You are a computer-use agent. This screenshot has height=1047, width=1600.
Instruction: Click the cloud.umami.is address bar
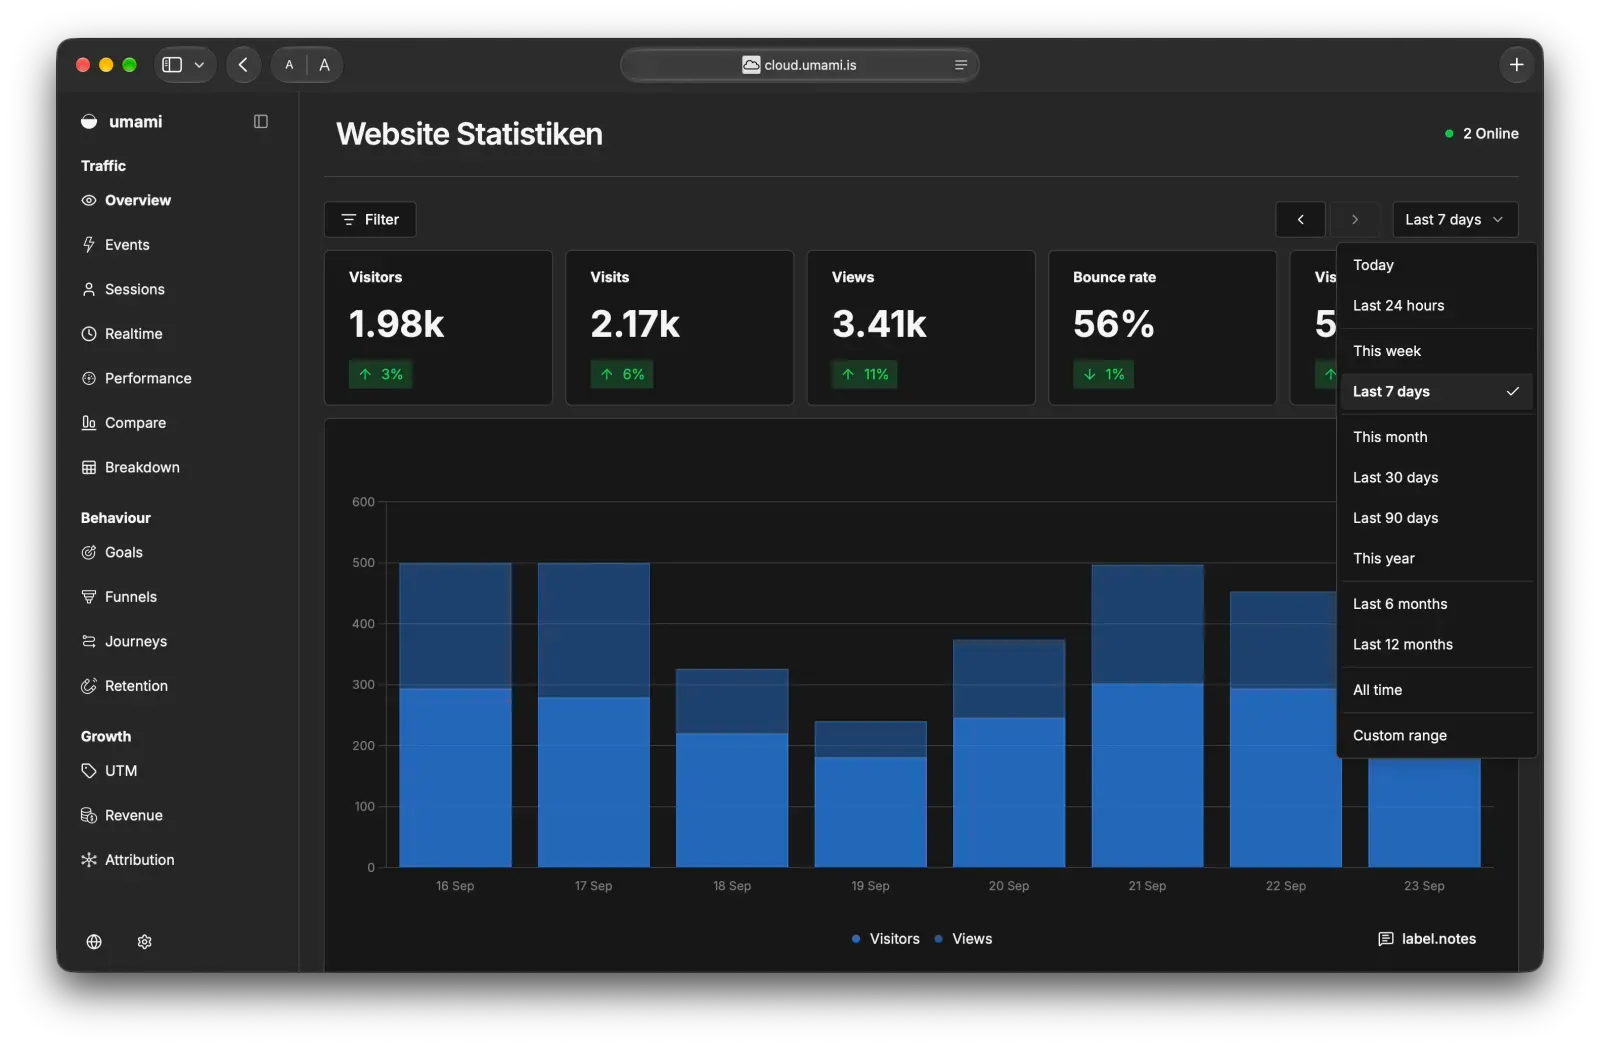coord(799,65)
